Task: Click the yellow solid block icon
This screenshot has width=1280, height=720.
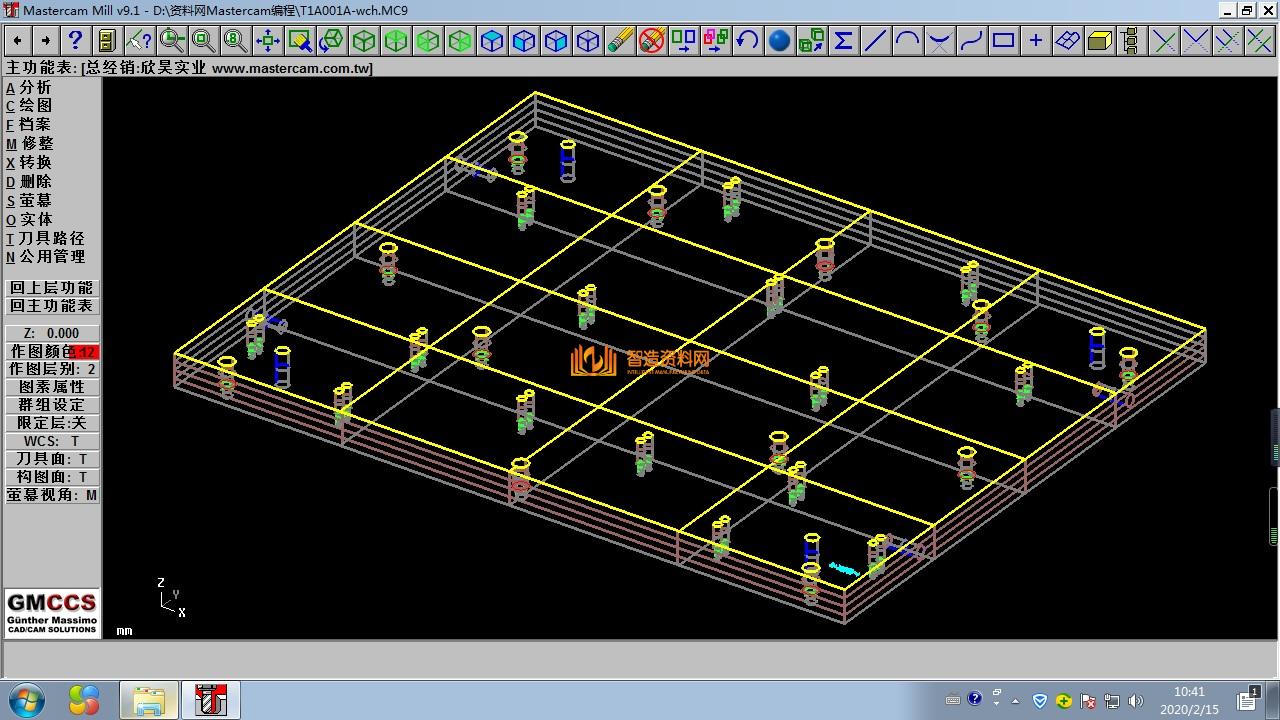Action: pos(1099,40)
